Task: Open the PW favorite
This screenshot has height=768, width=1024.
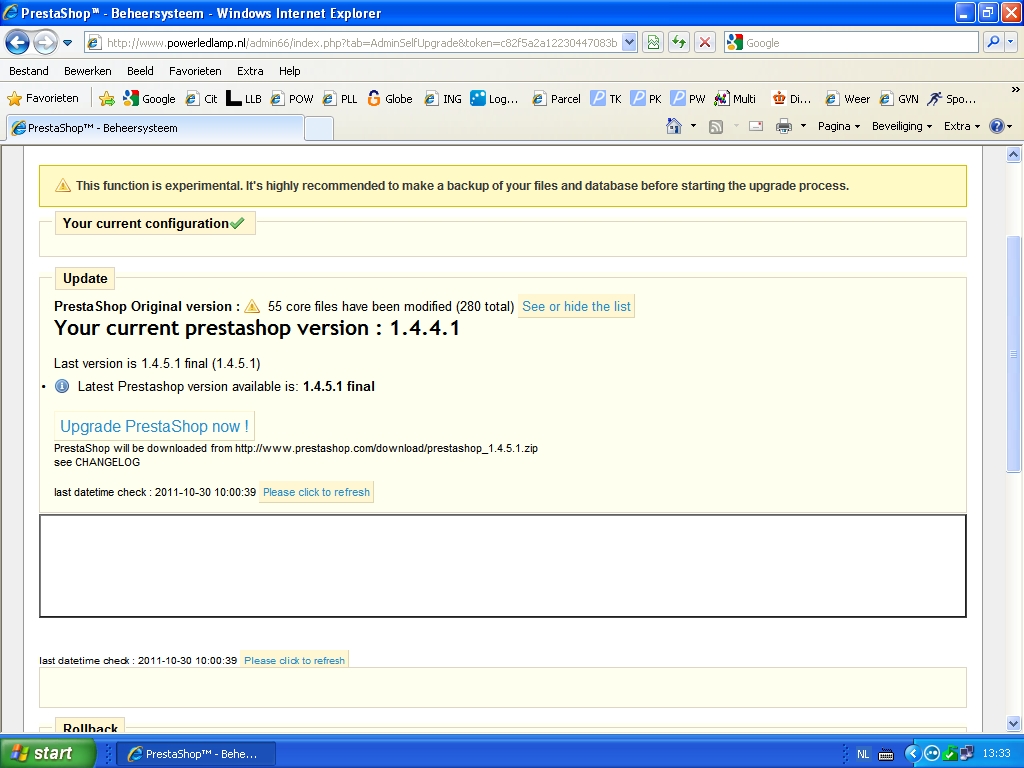Action: click(688, 99)
